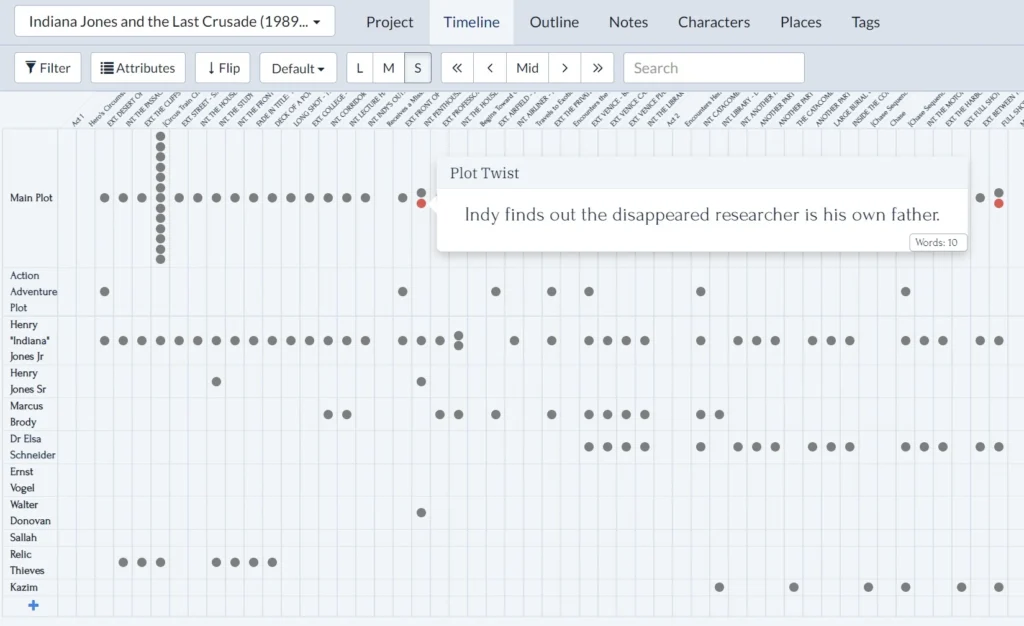
Task: Click the Words: 10 badge
Action: pyautogui.click(x=936, y=242)
